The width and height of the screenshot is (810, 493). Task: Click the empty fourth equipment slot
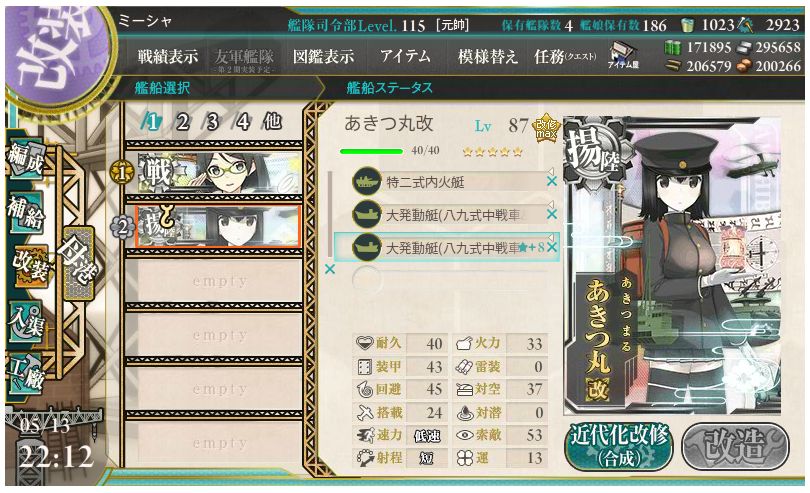point(448,280)
